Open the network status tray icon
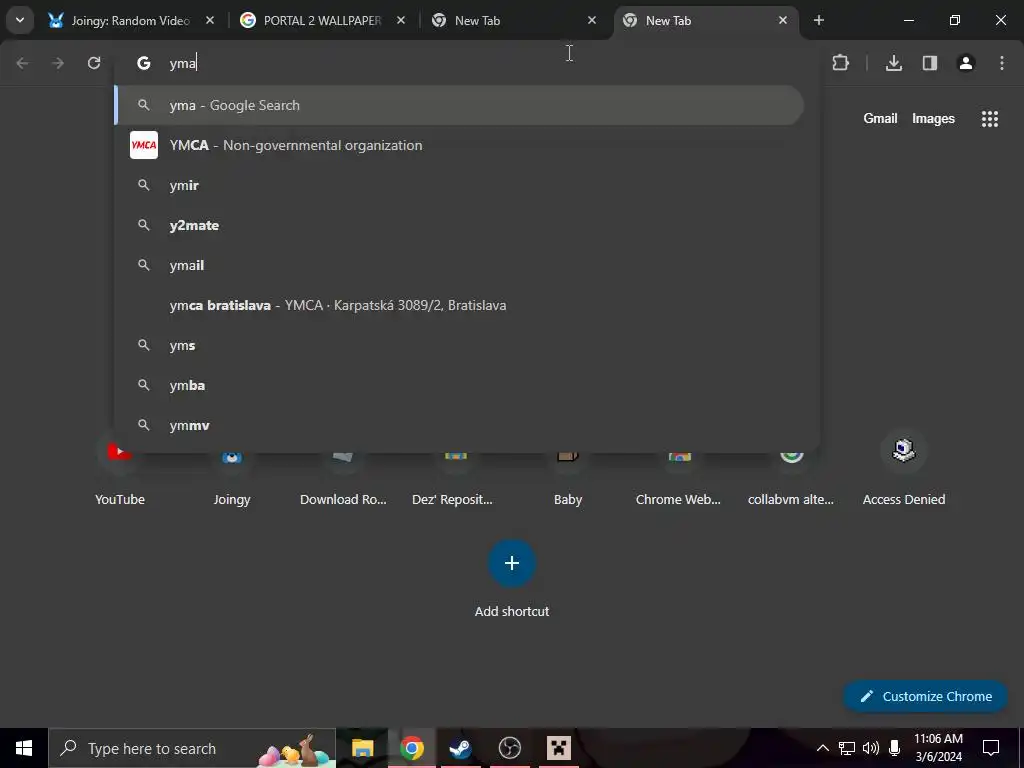The height and width of the screenshot is (768, 1024). click(x=847, y=748)
